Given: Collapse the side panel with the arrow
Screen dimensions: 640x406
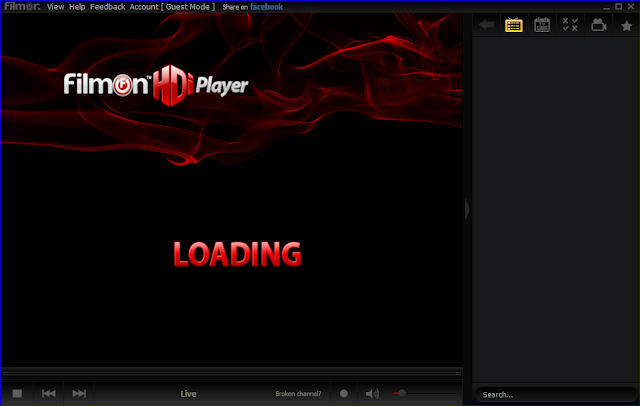Looking at the screenshot, I should 467,209.
